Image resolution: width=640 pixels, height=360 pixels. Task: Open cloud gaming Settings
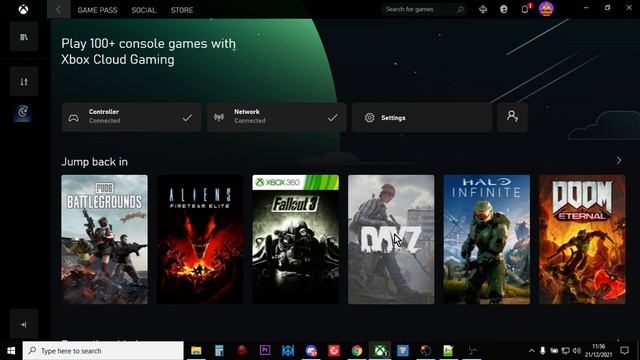click(x=422, y=118)
